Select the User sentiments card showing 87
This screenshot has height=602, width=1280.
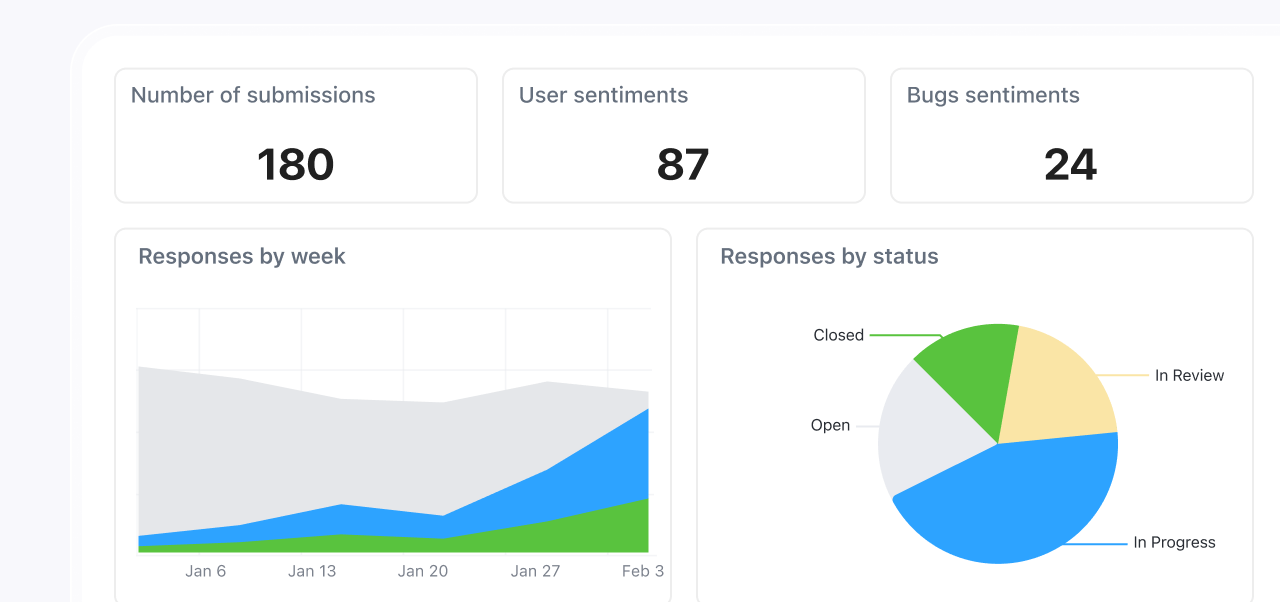(683, 135)
